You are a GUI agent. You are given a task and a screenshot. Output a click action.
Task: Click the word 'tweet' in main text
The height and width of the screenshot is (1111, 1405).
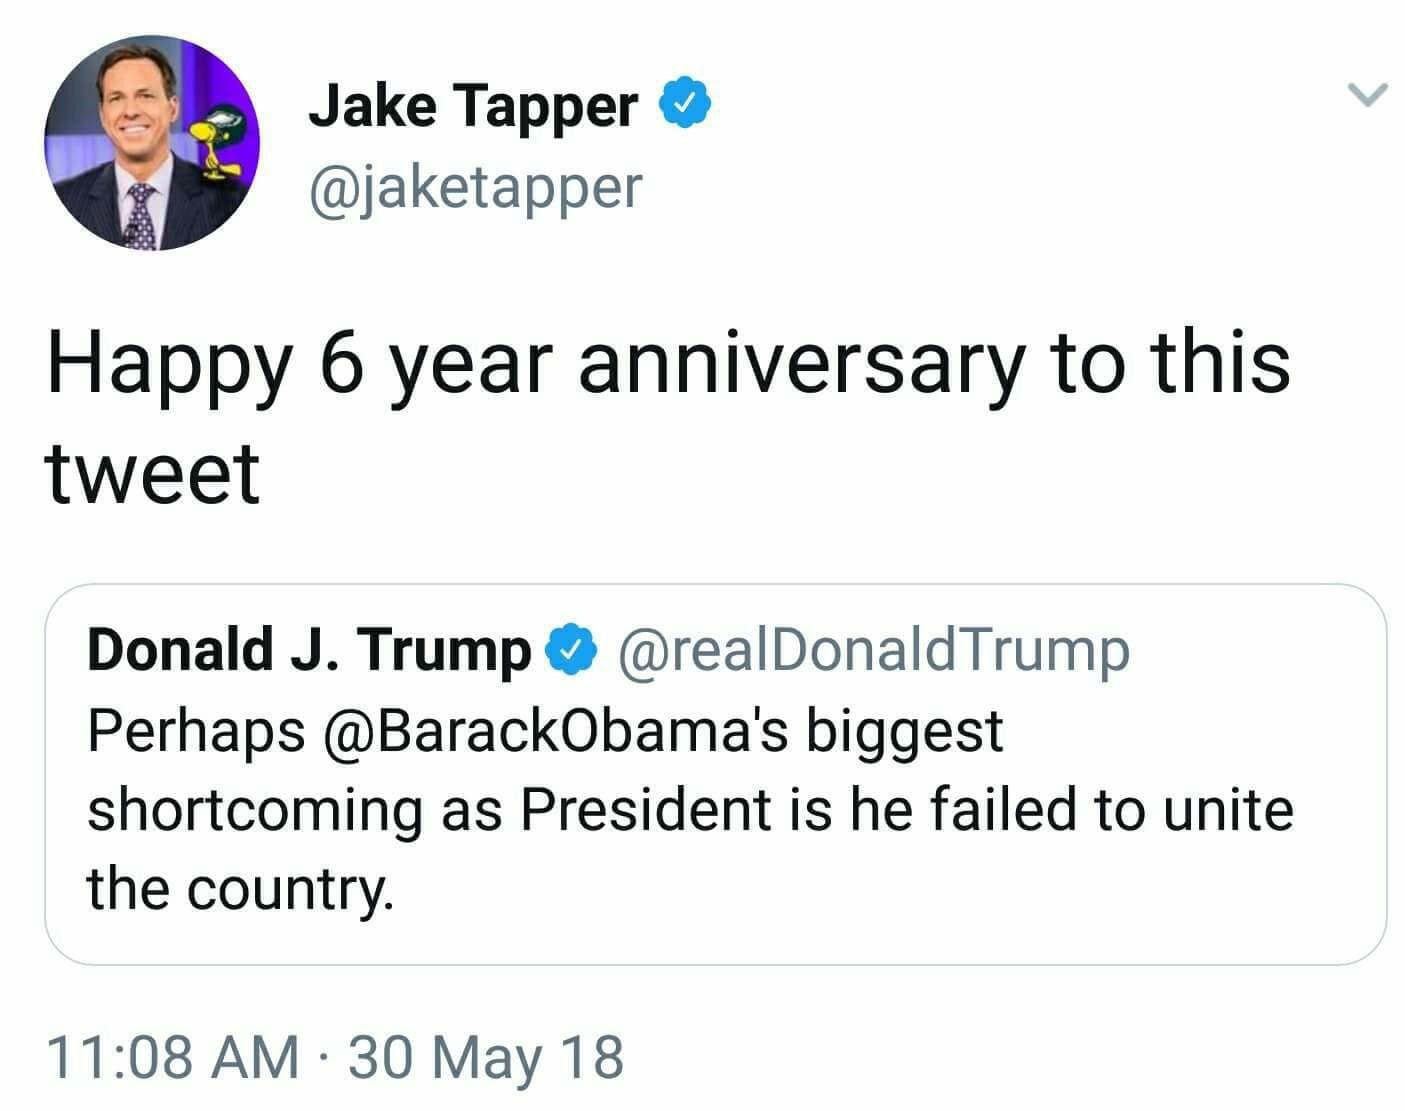point(153,472)
